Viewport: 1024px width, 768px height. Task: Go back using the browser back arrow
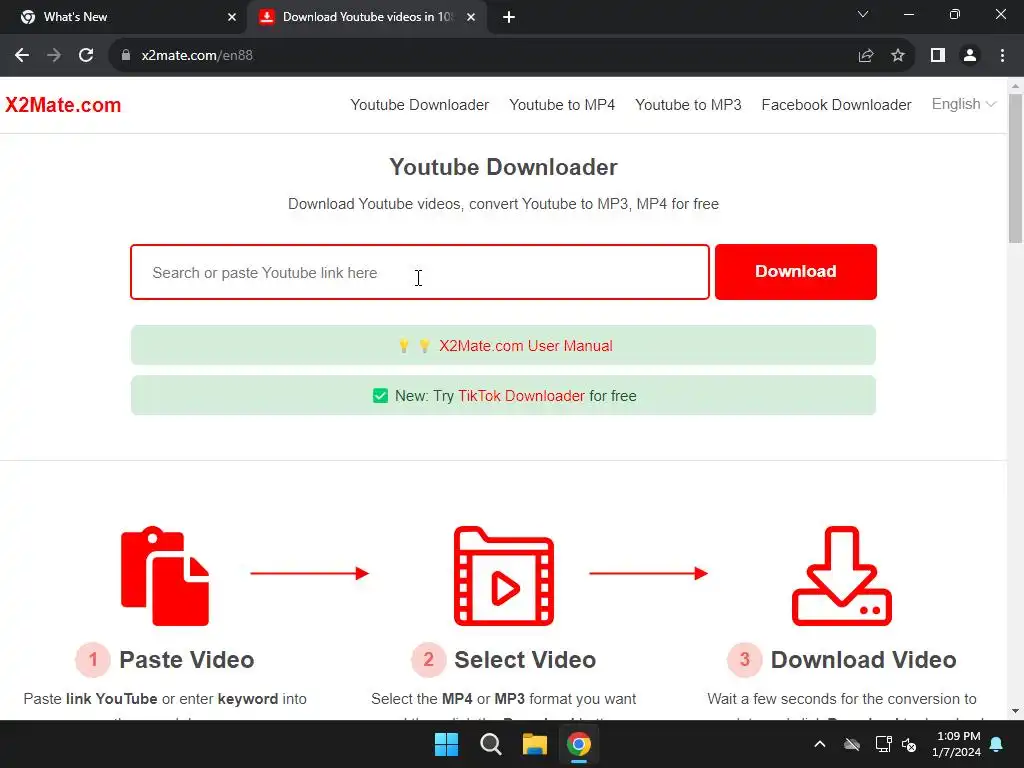pyautogui.click(x=22, y=56)
